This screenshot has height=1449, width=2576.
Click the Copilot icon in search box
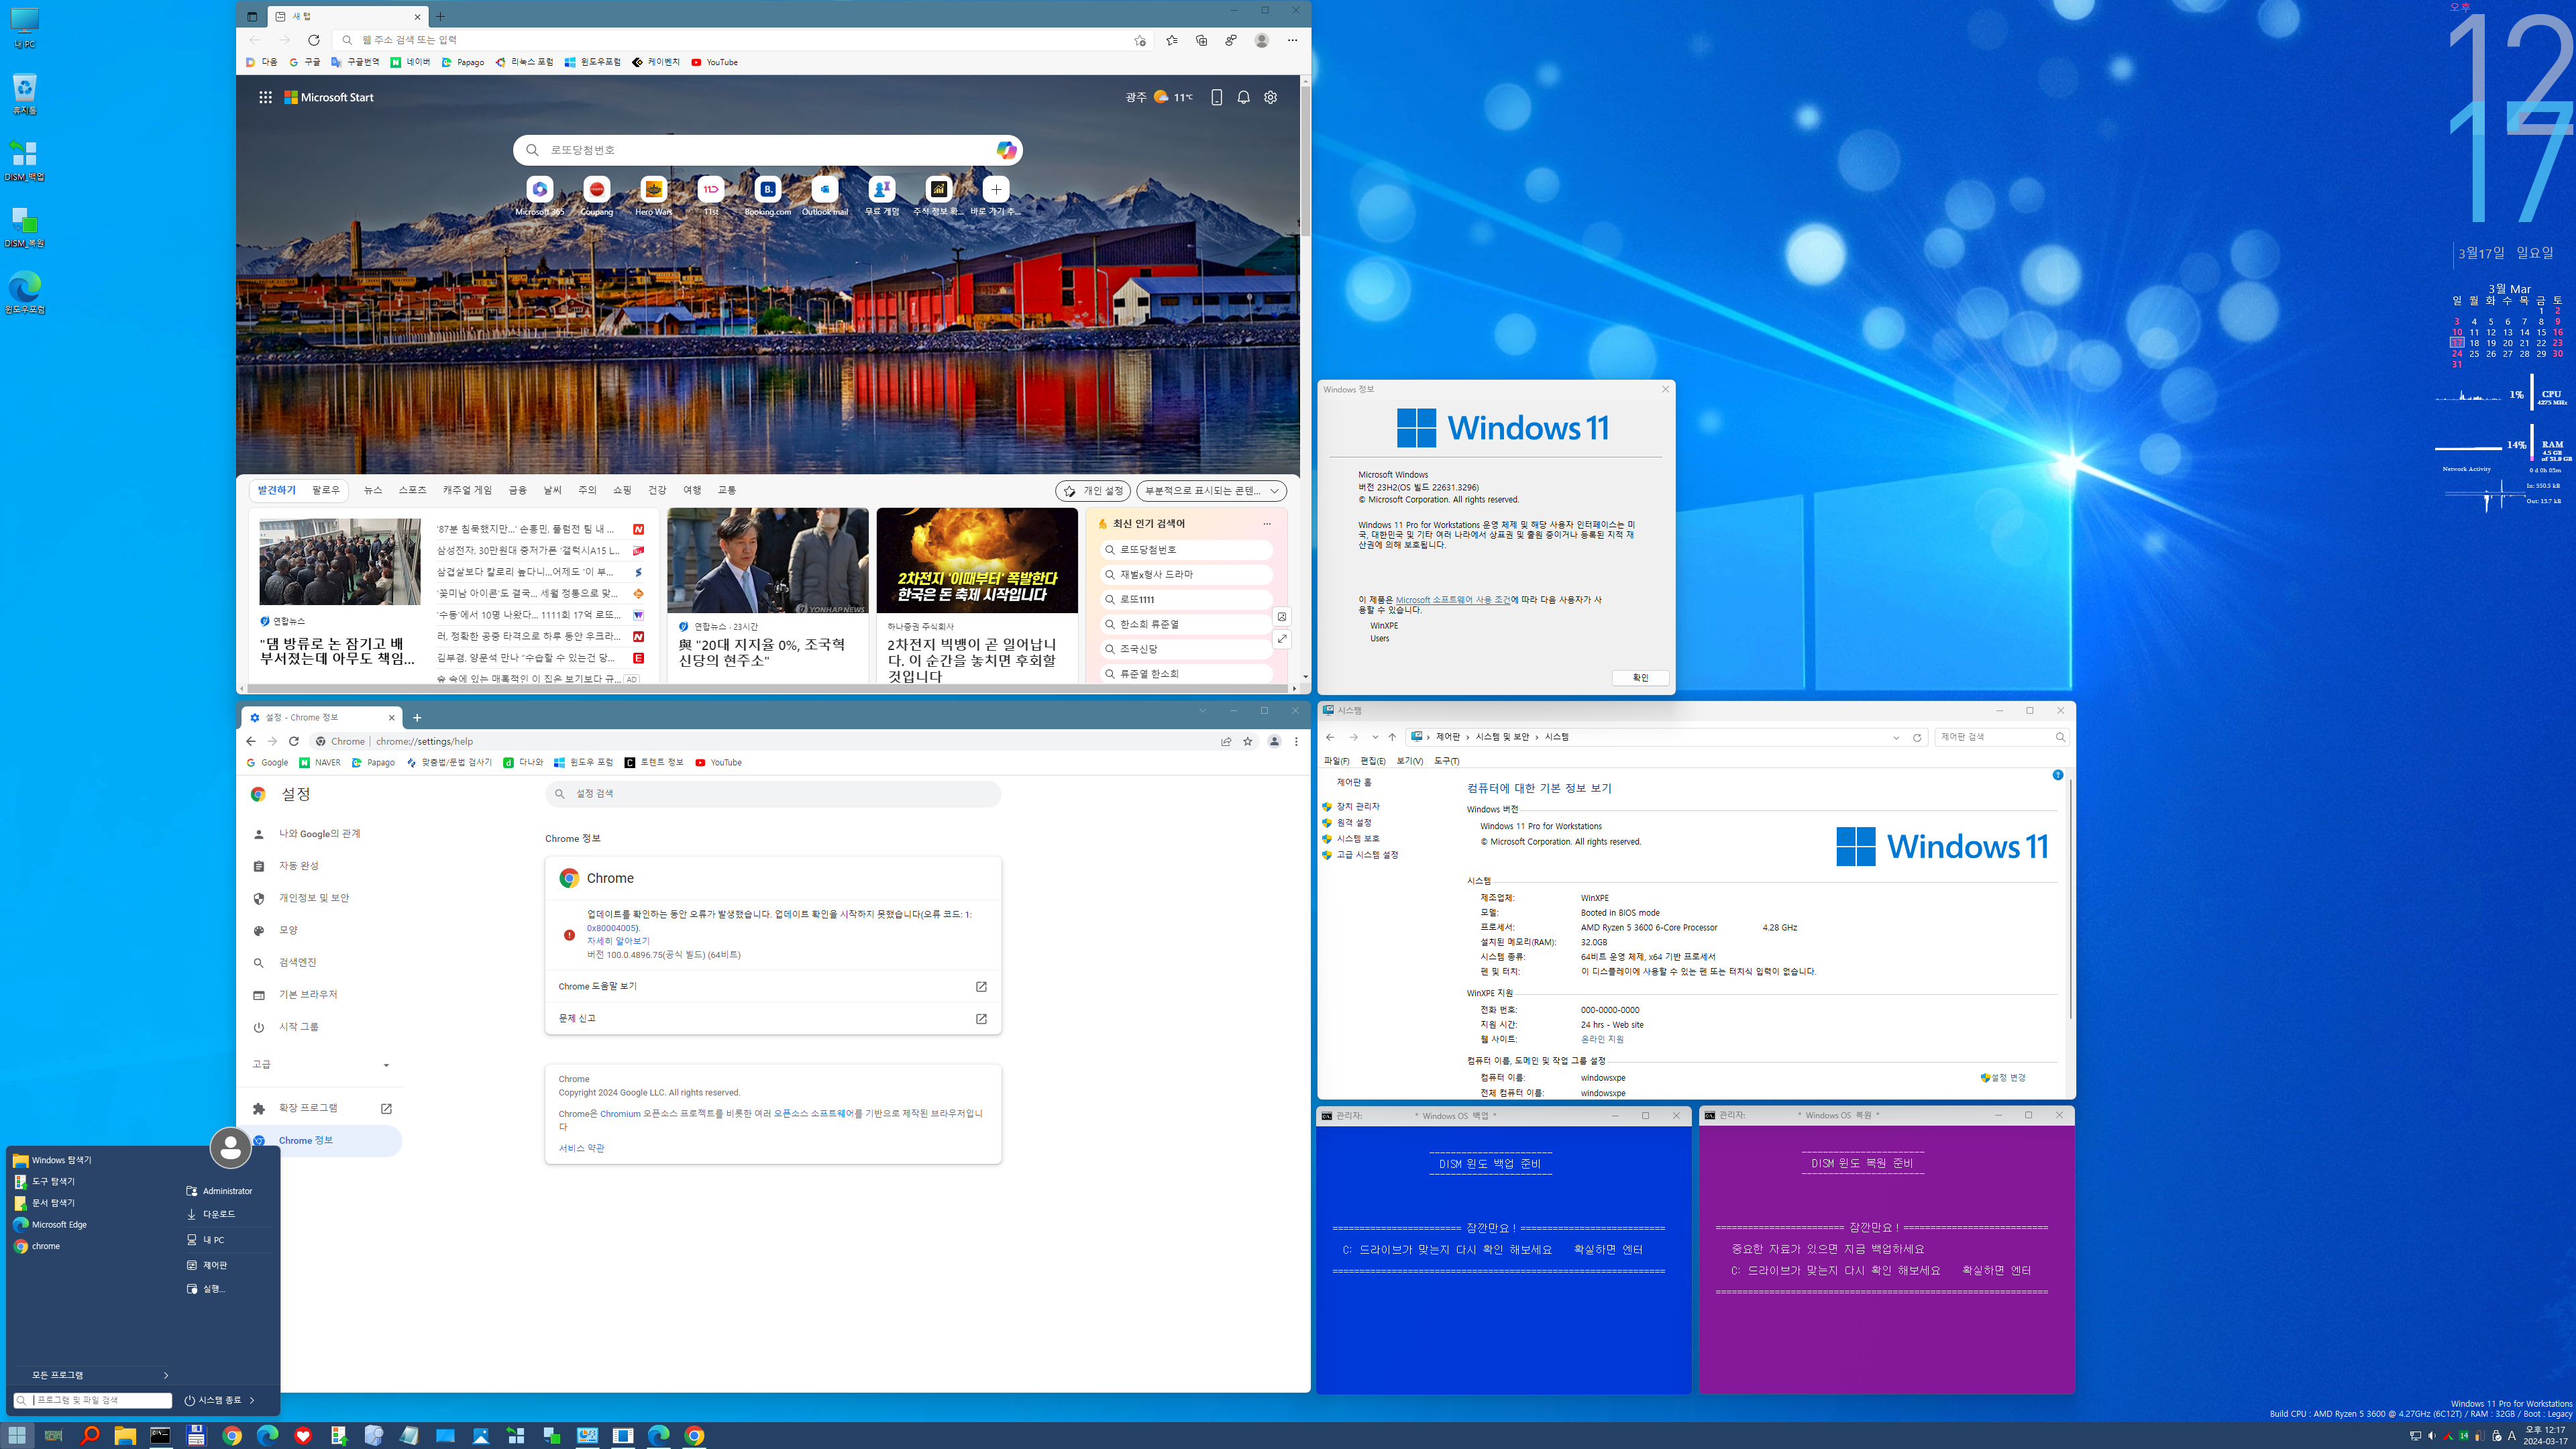pos(1006,150)
